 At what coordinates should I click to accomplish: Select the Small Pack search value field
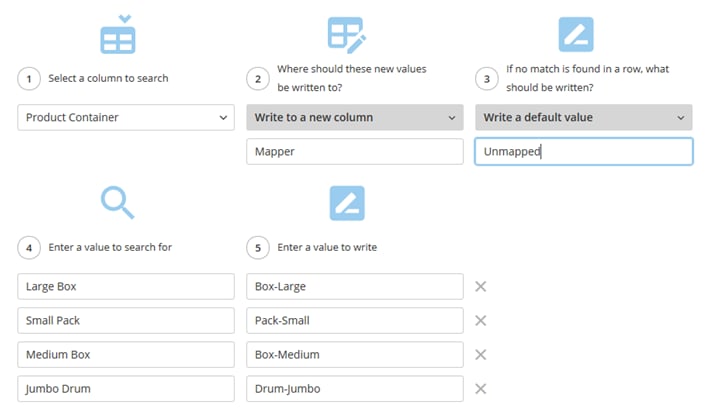[126, 321]
